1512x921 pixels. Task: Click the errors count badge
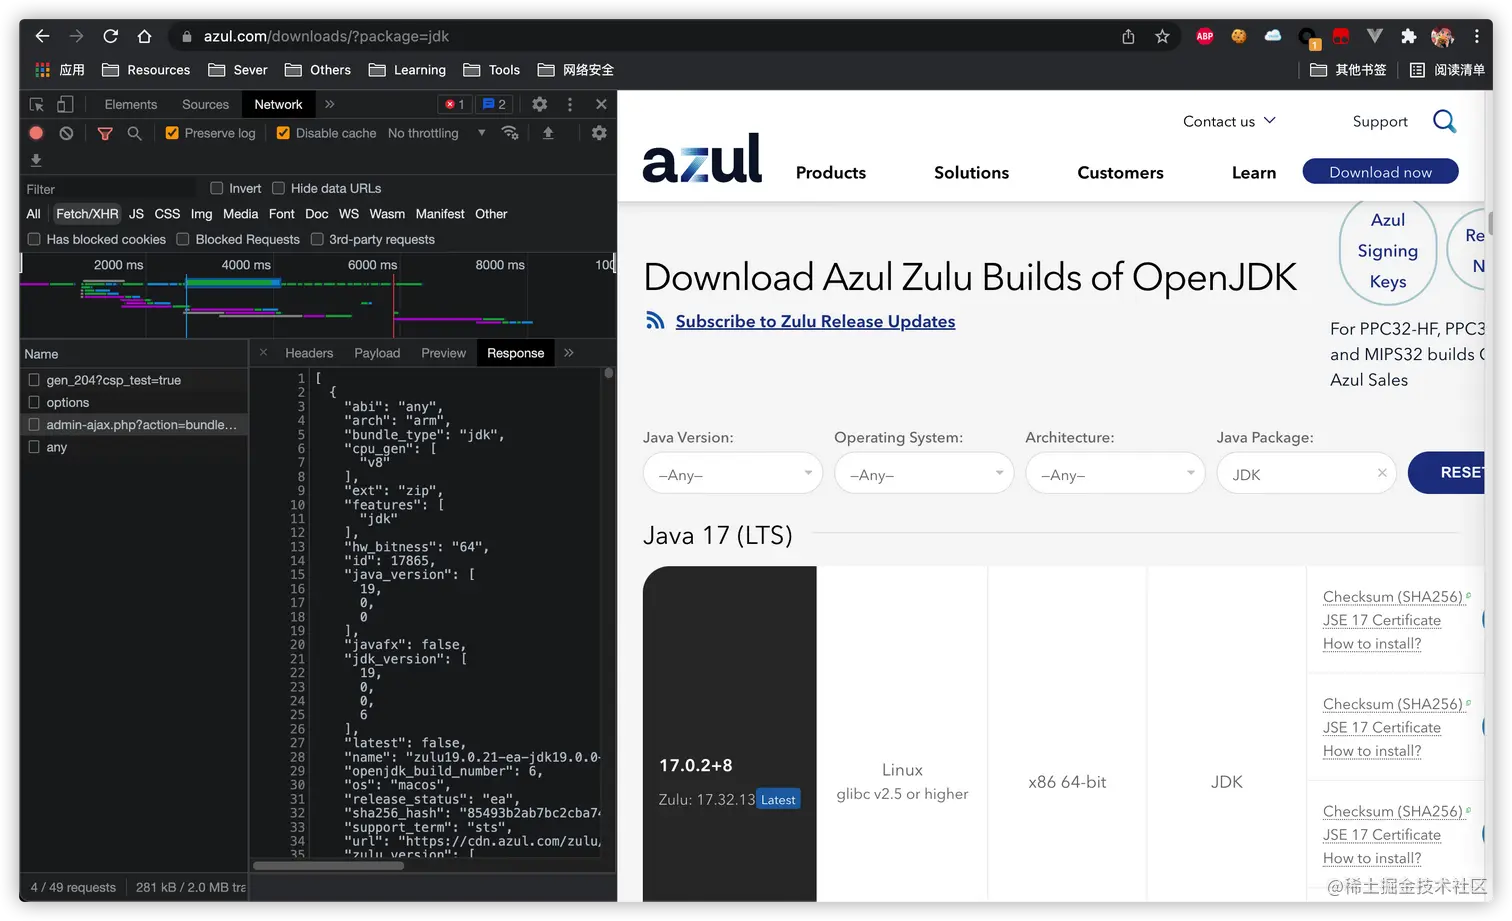[x=455, y=104]
